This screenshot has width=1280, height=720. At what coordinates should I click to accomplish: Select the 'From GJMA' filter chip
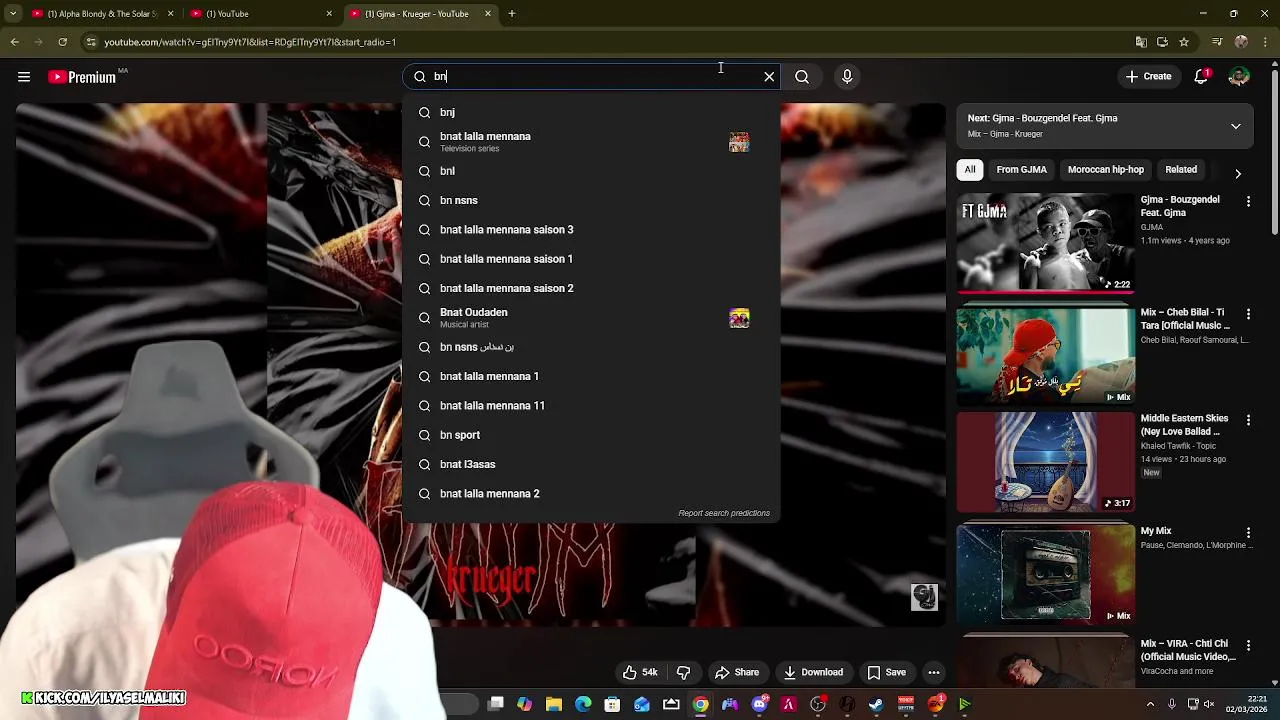point(1021,170)
